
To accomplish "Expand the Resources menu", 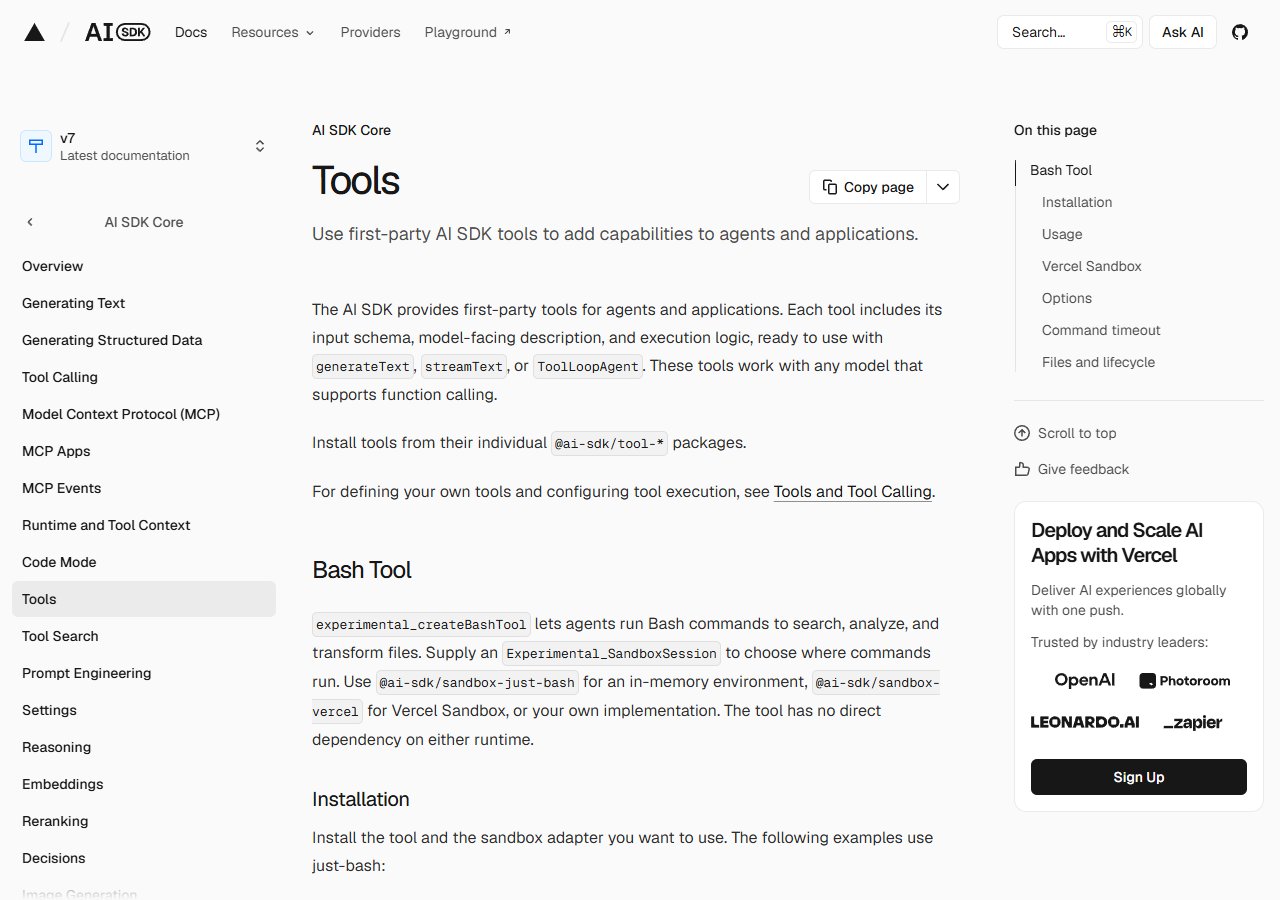I will 273,32.
